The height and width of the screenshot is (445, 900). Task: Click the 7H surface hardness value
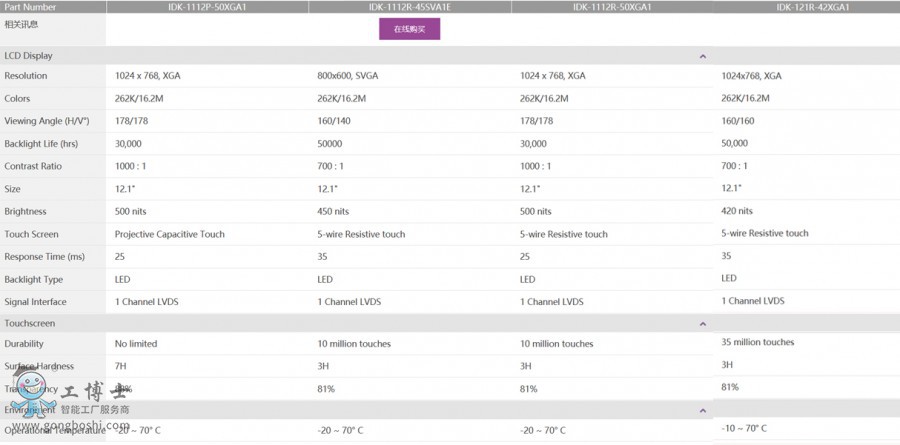122,366
